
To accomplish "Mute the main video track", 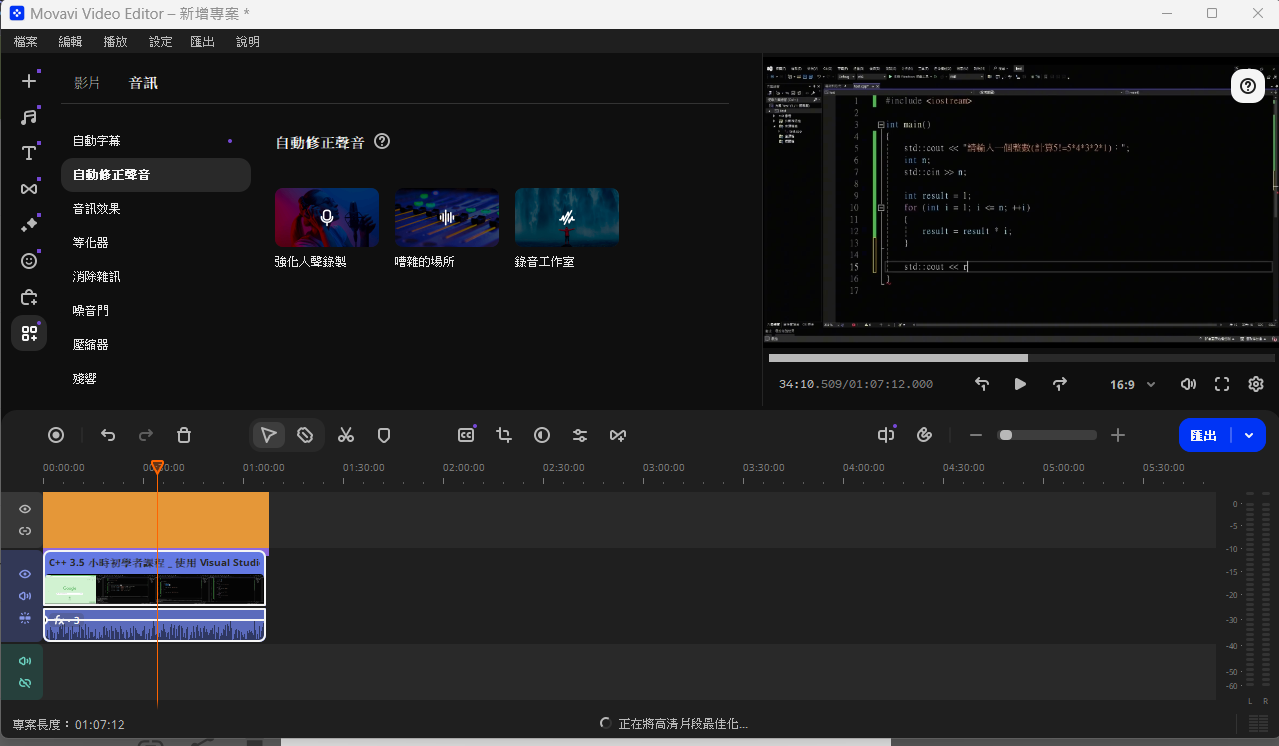I will click(25, 596).
